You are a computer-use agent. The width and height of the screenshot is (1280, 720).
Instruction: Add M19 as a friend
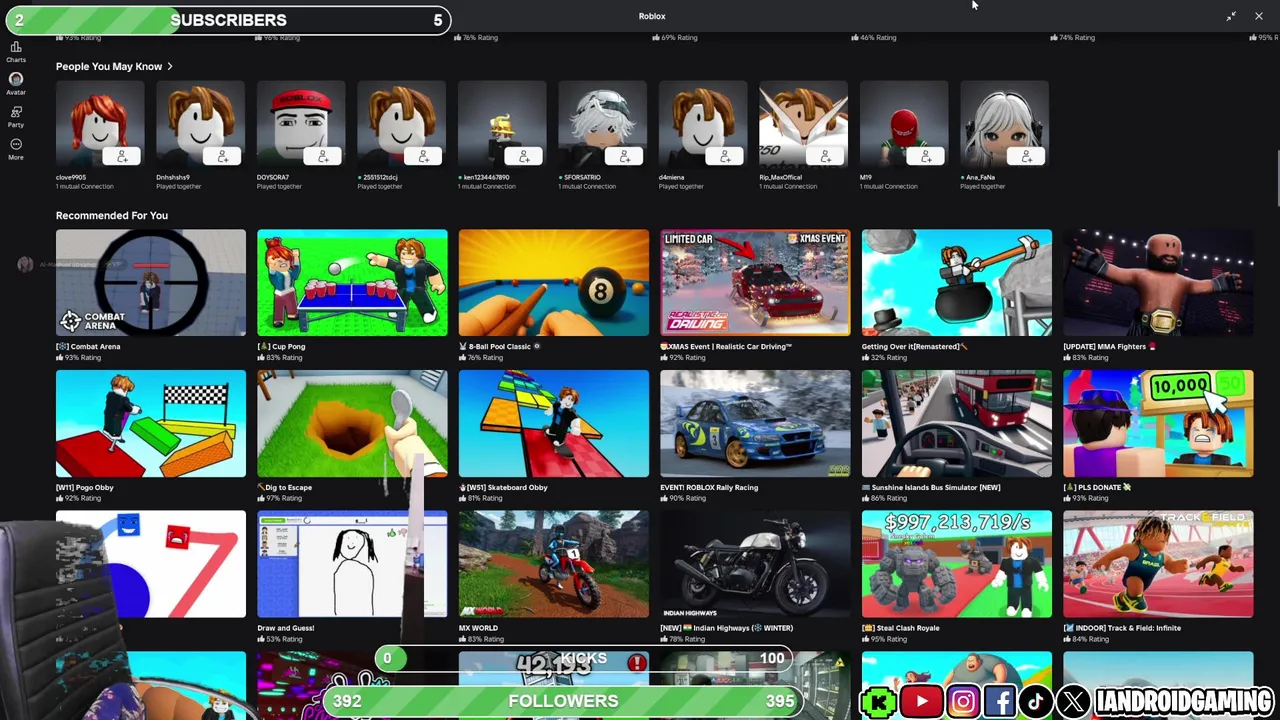coord(926,157)
